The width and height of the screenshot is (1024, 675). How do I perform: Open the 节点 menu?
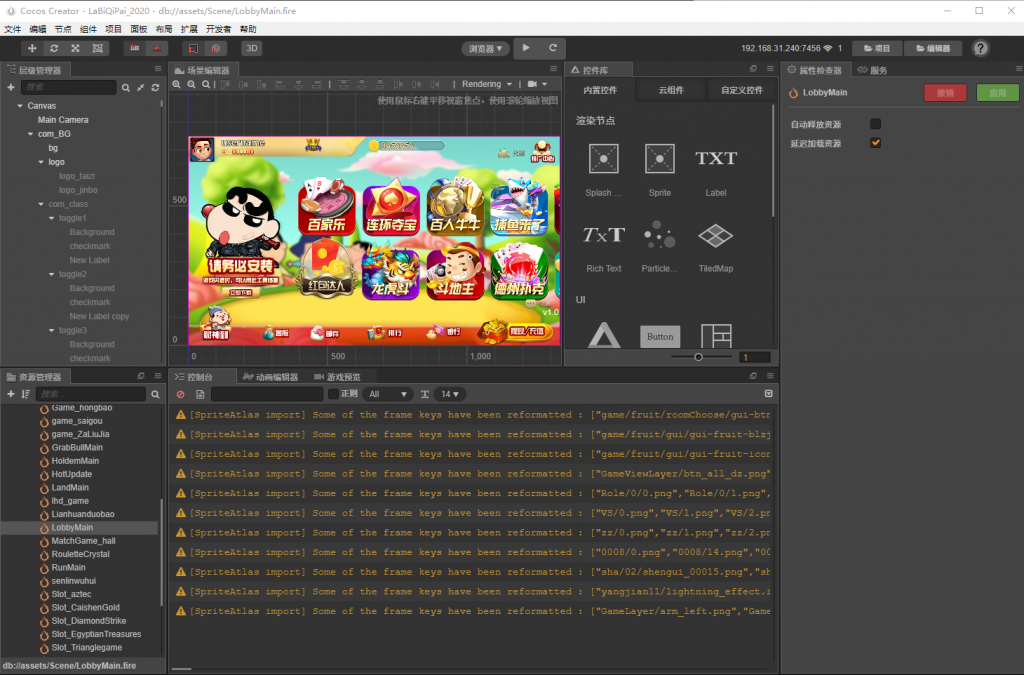pyautogui.click(x=63, y=29)
